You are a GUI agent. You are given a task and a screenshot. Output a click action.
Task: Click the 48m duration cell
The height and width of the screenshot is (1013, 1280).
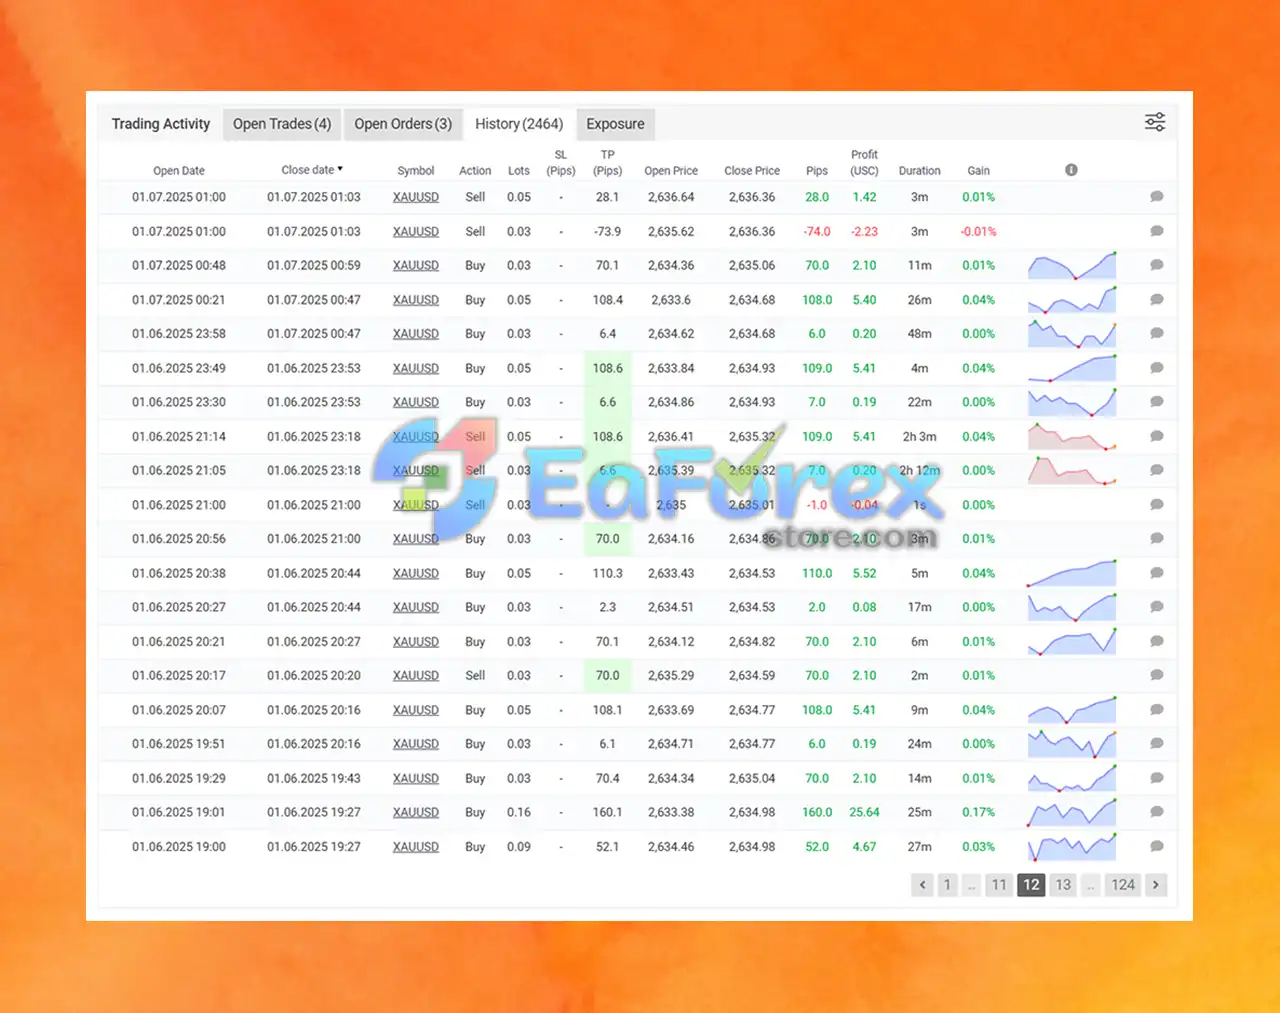(919, 334)
